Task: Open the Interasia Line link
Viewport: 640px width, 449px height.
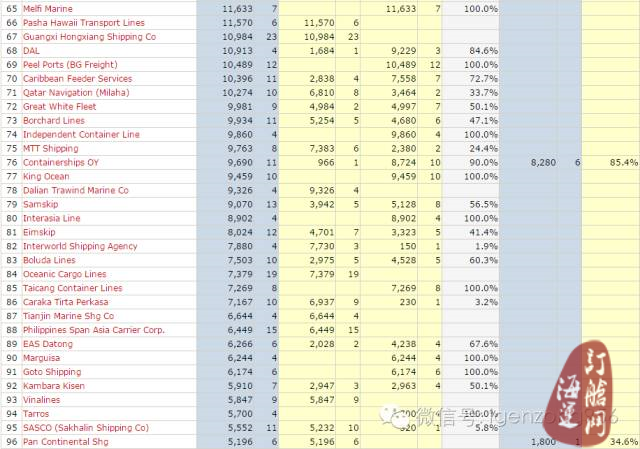Action: pos(51,218)
